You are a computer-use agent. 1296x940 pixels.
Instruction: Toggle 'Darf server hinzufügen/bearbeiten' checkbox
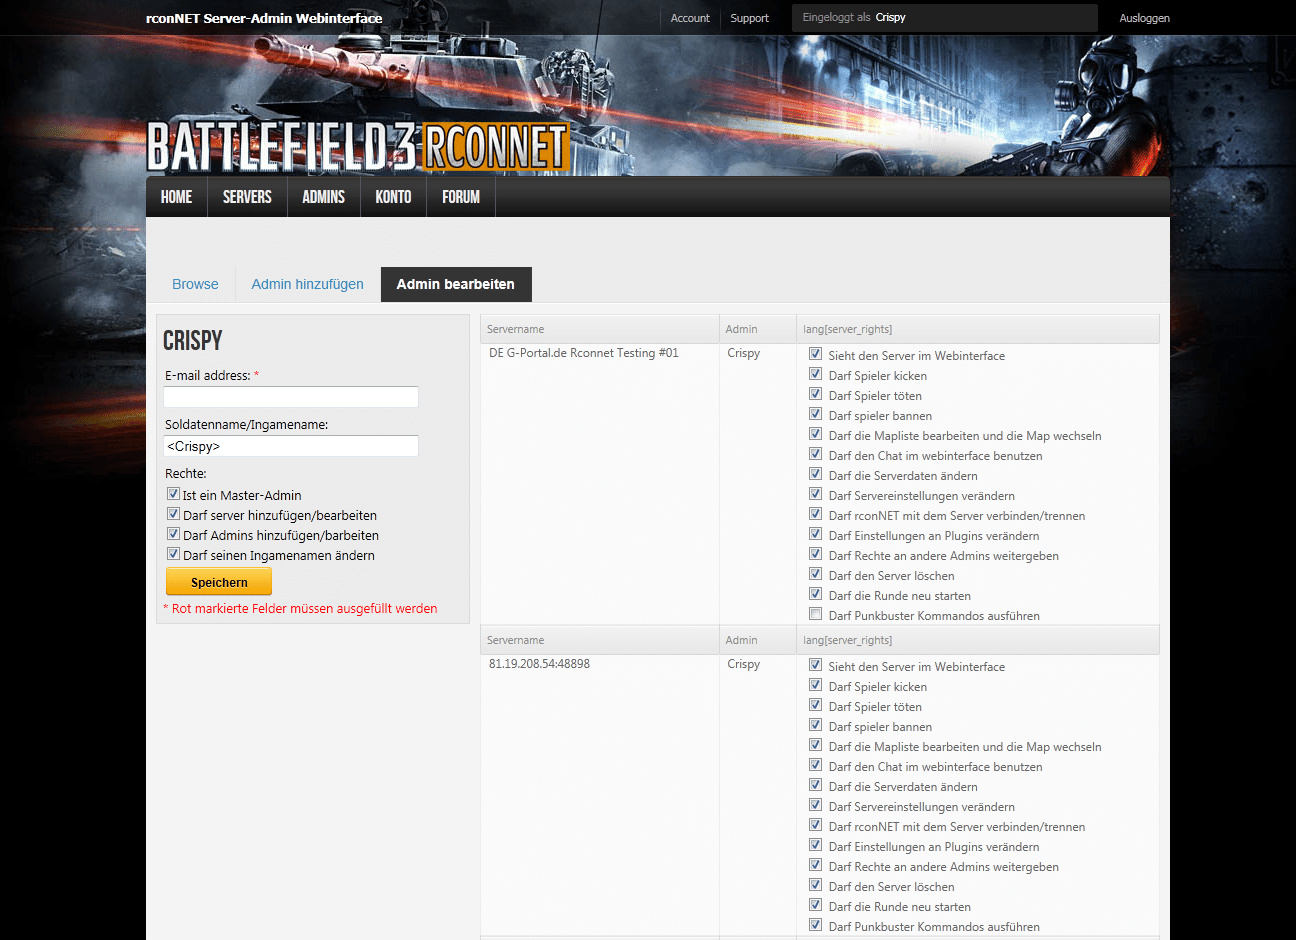(173, 514)
